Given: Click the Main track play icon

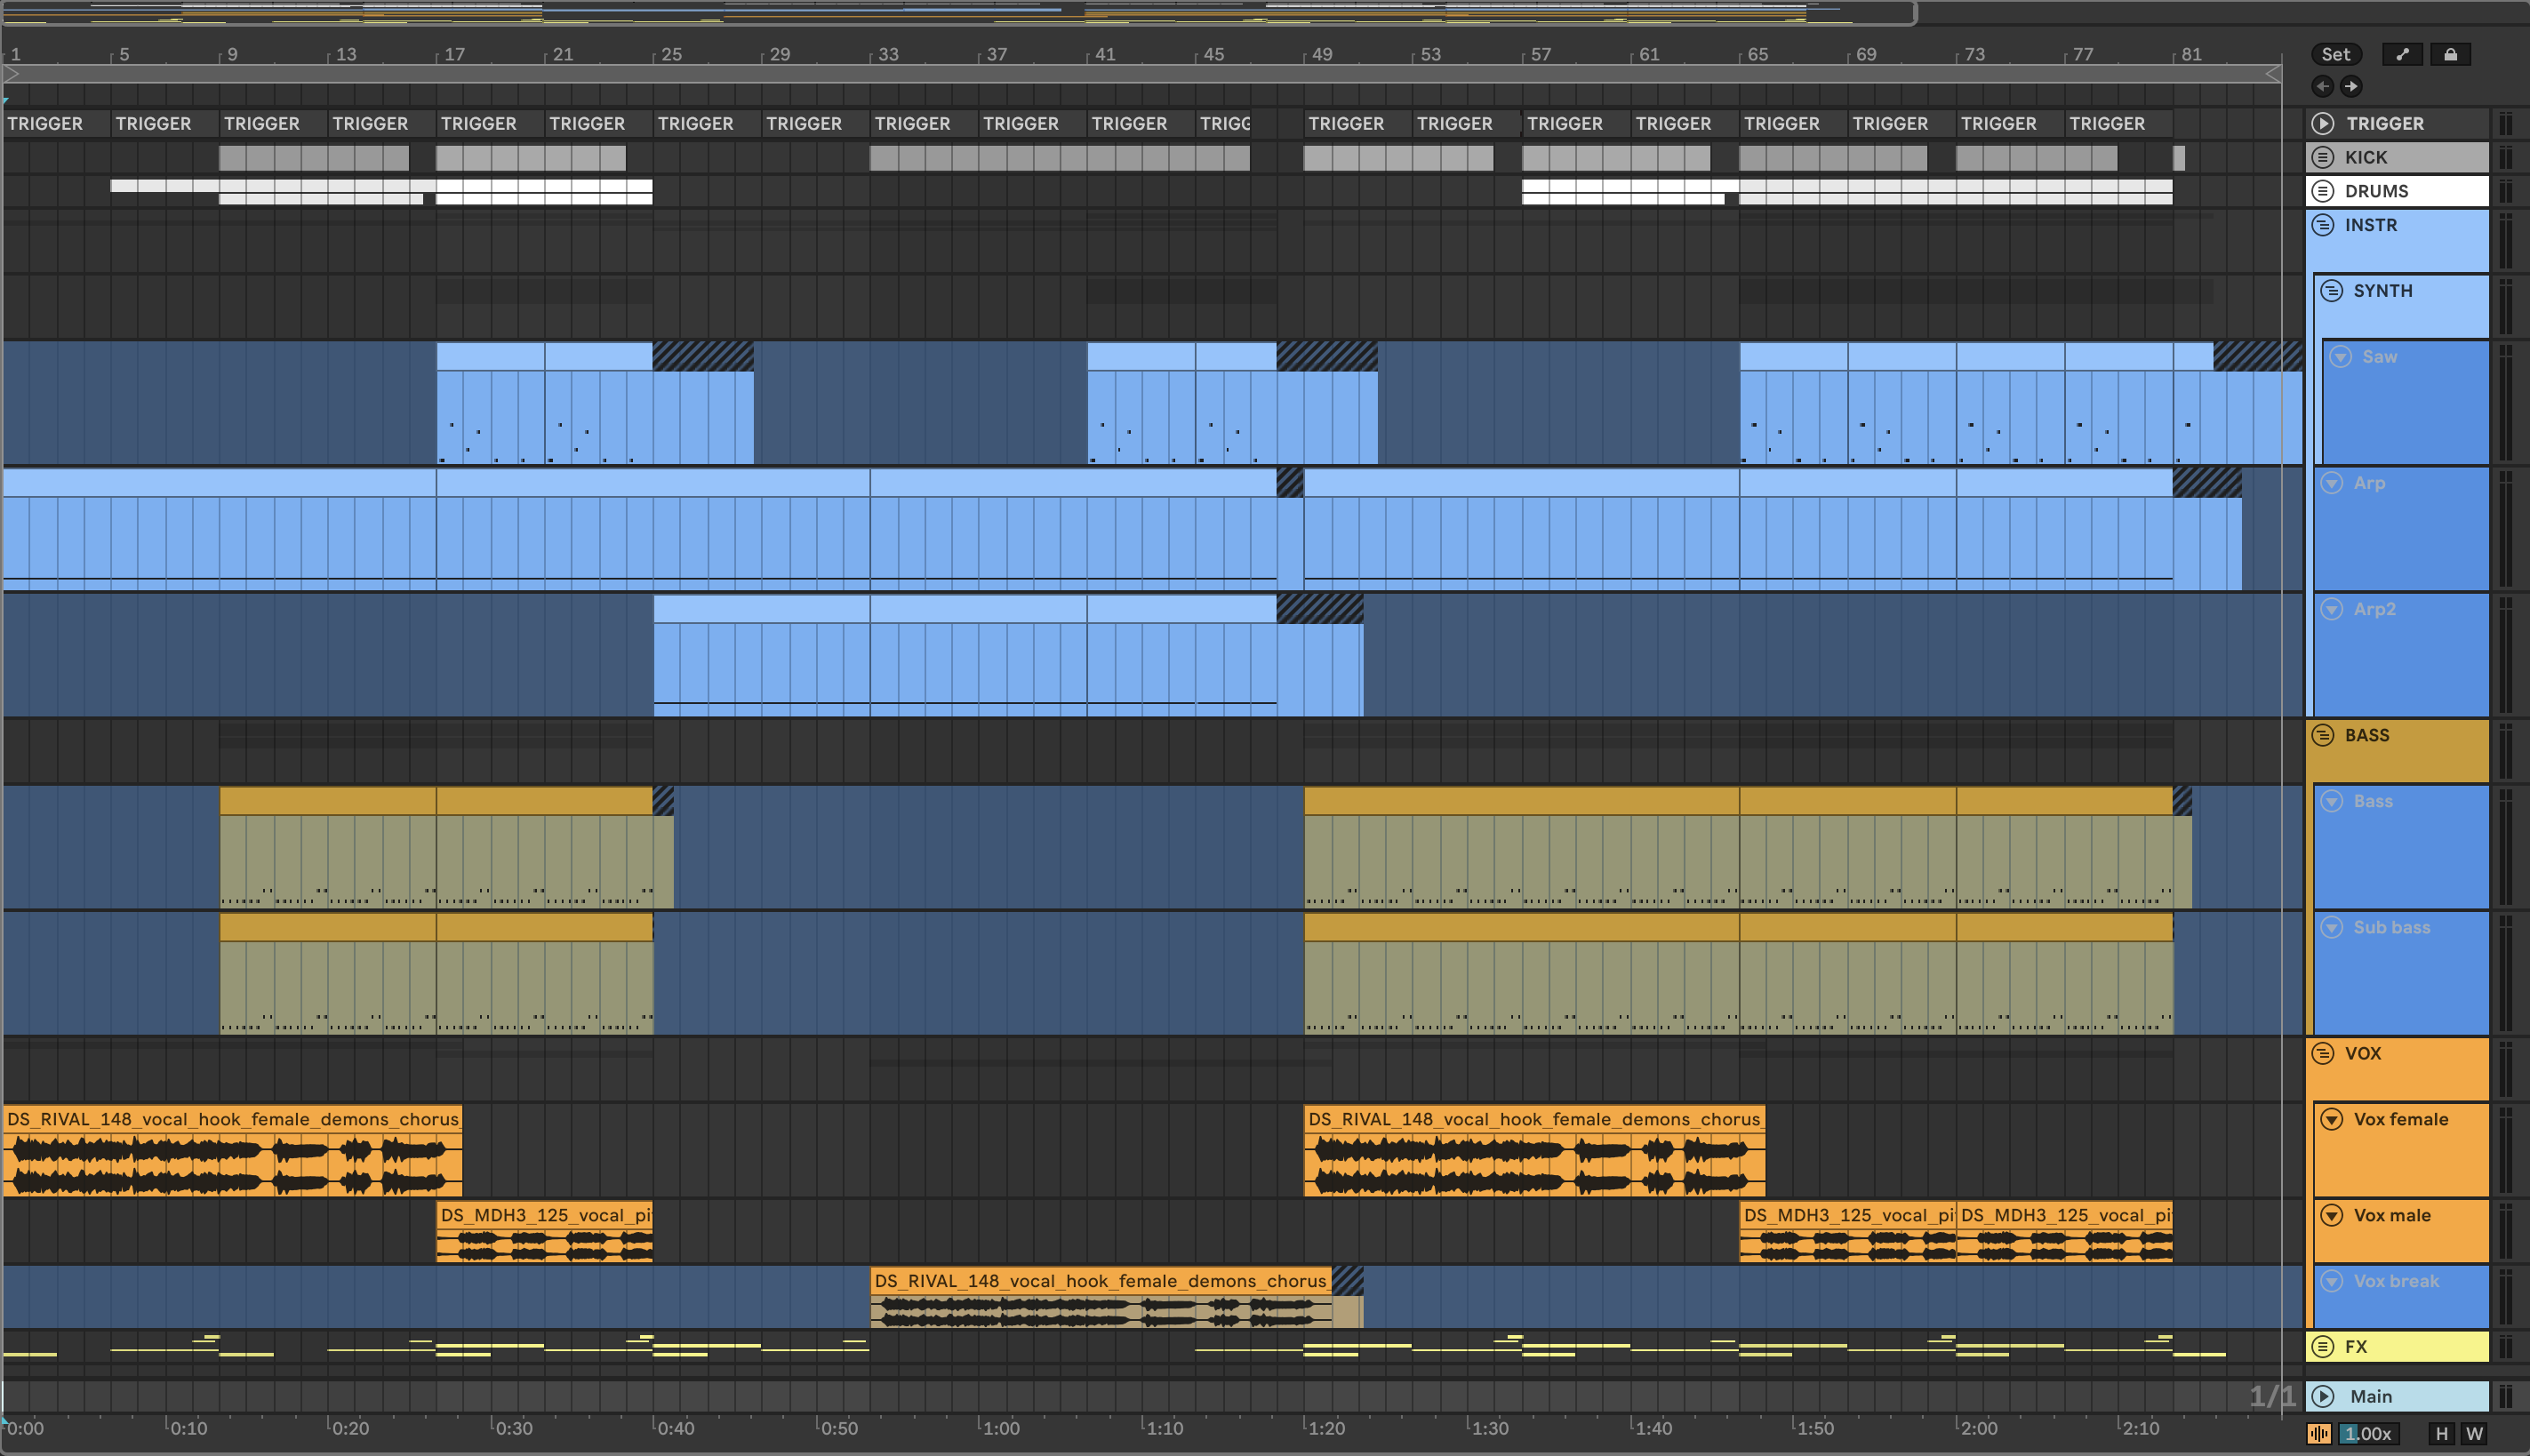Looking at the screenshot, I should point(2323,1396).
